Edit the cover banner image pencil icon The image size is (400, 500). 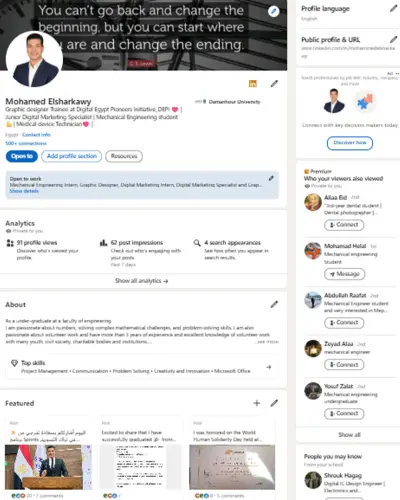(x=273, y=11)
